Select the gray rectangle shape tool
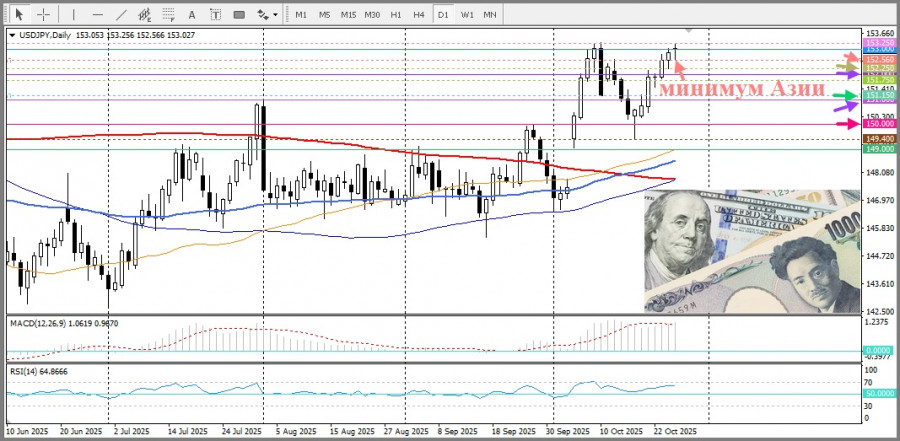Screen dimensions: 900x441 pos(239,14)
